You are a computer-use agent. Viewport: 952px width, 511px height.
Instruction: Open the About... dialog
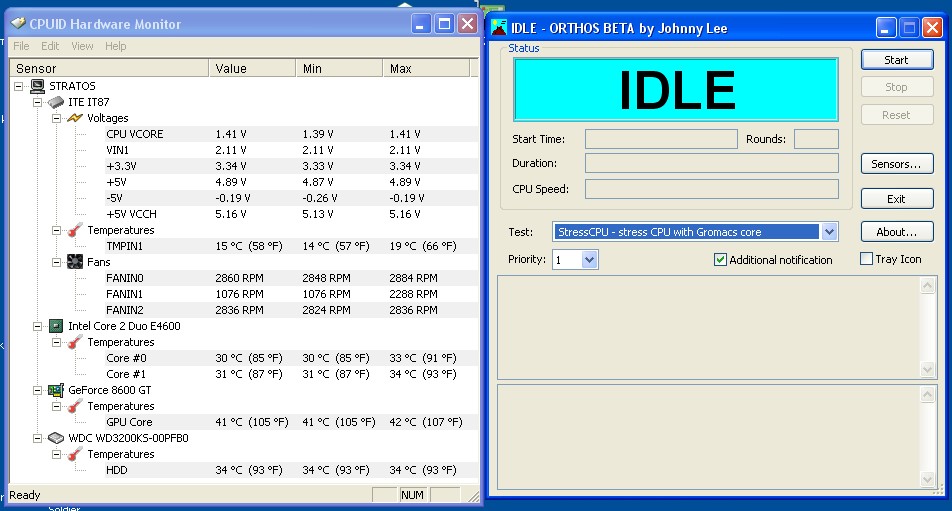[897, 232]
